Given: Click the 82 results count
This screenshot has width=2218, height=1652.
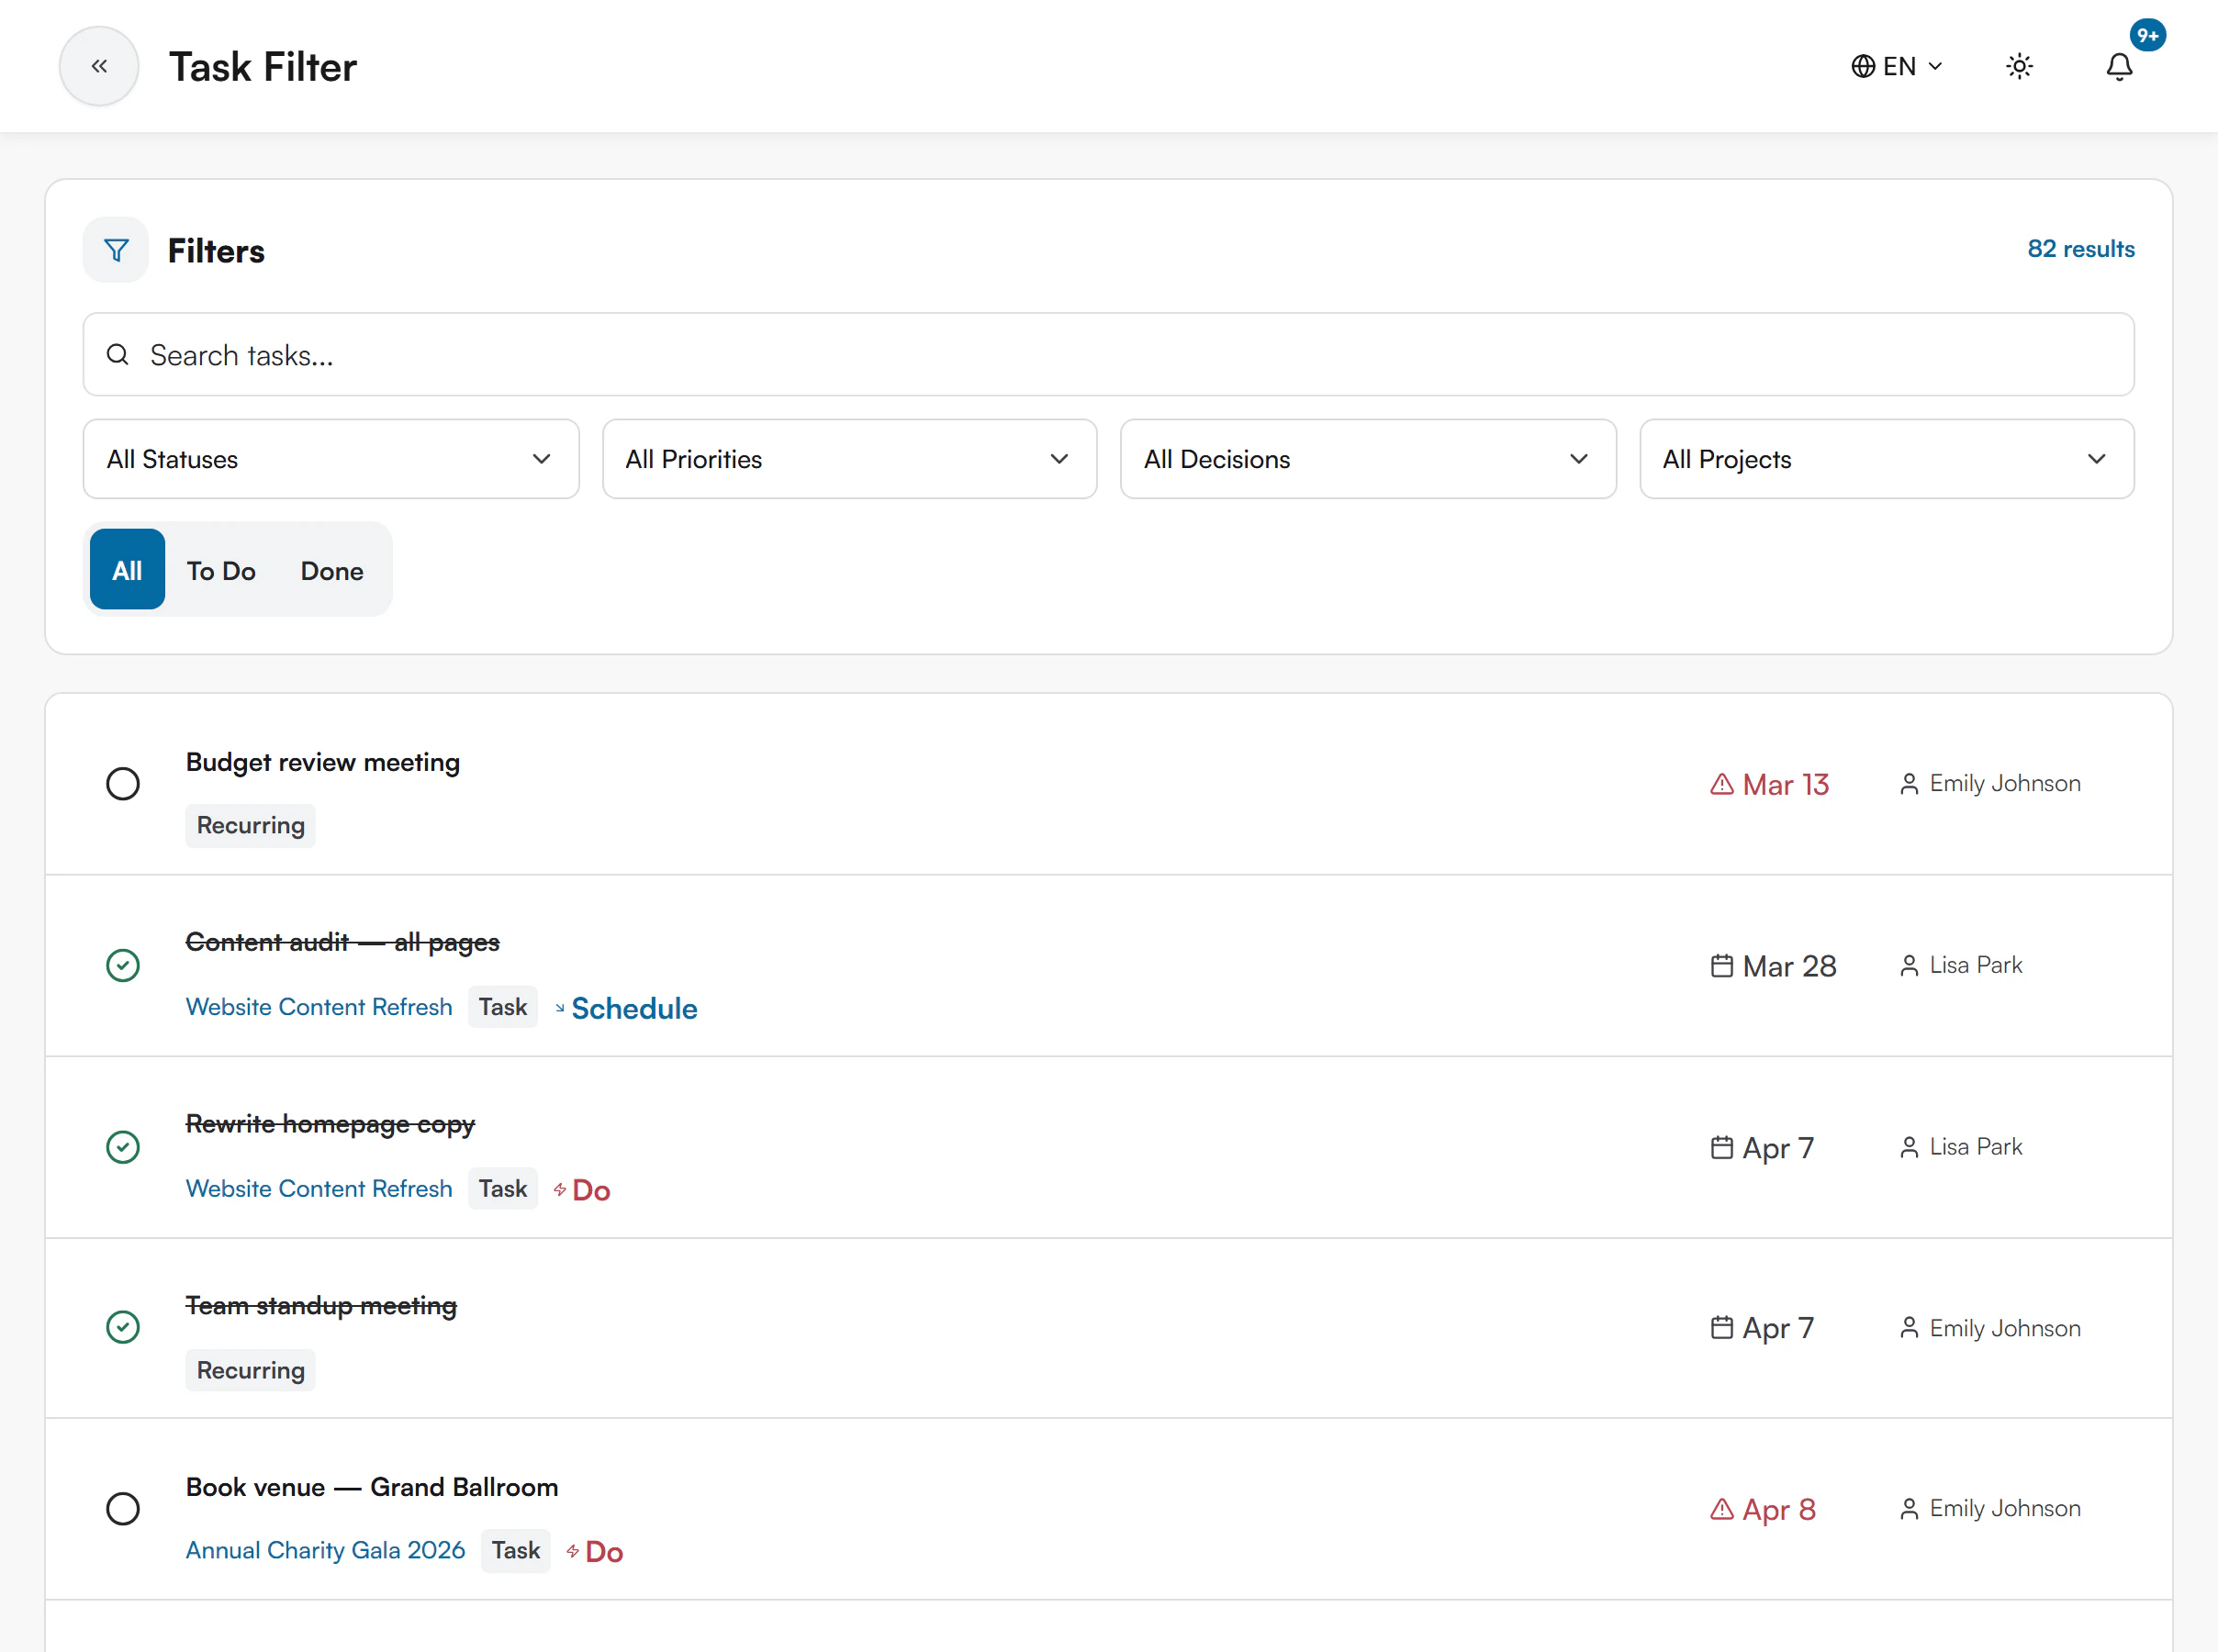Looking at the screenshot, I should pyautogui.click(x=2080, y=249).
